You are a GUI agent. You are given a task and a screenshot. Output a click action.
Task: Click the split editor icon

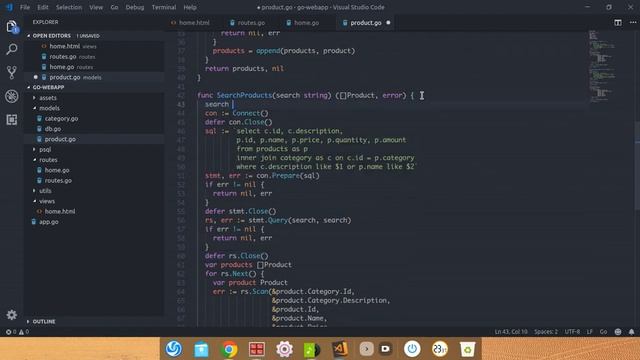[x=618, y=23]
